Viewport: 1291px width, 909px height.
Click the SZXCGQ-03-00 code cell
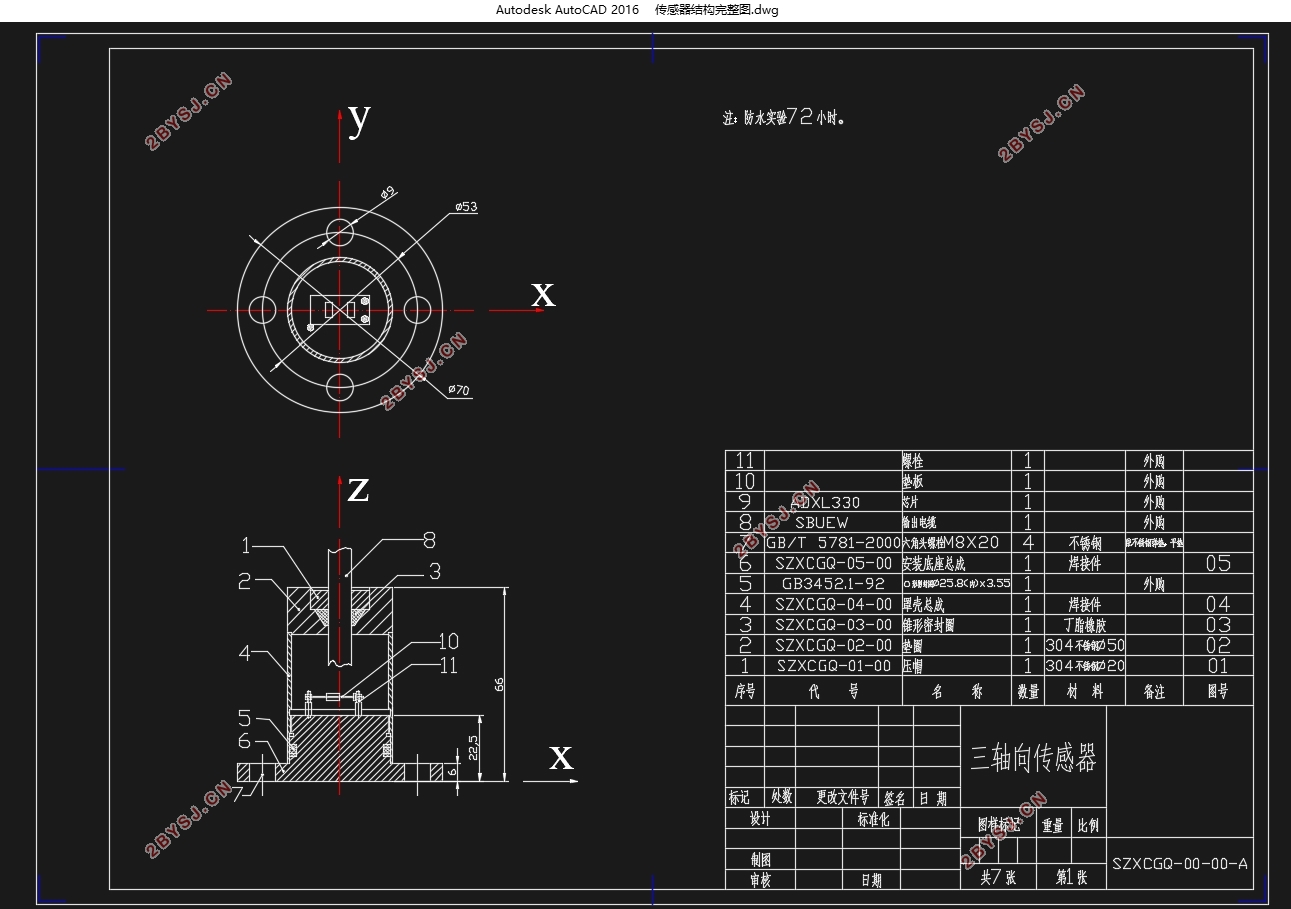coord(833,625)
